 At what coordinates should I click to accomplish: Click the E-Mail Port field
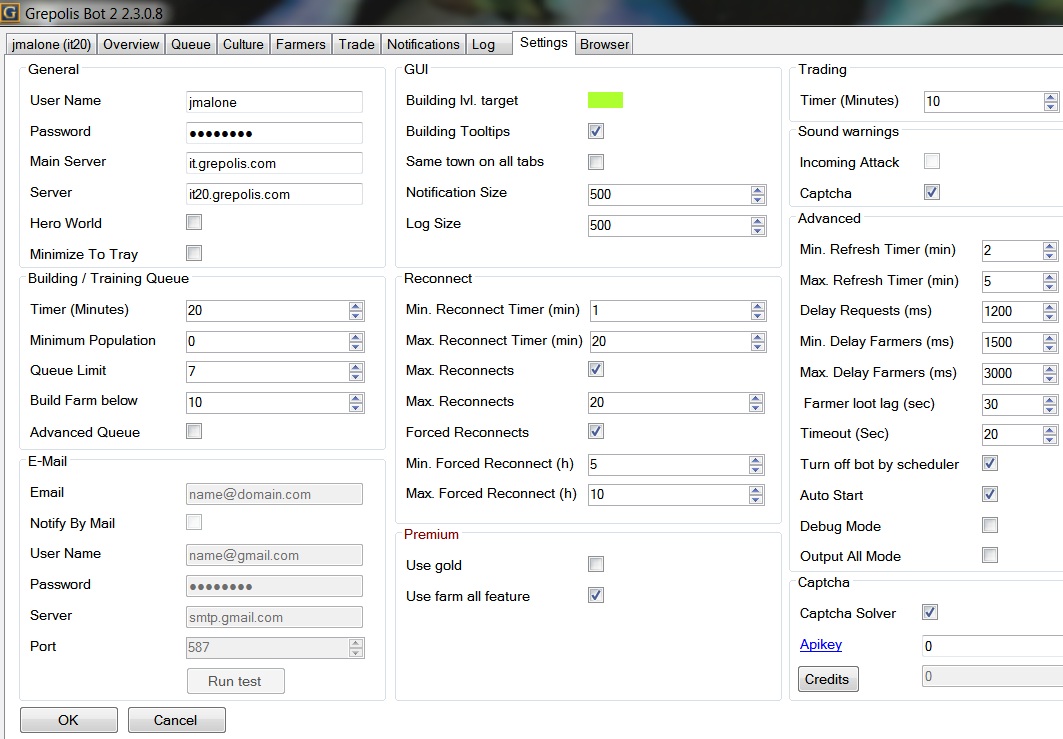pos(275,647)
